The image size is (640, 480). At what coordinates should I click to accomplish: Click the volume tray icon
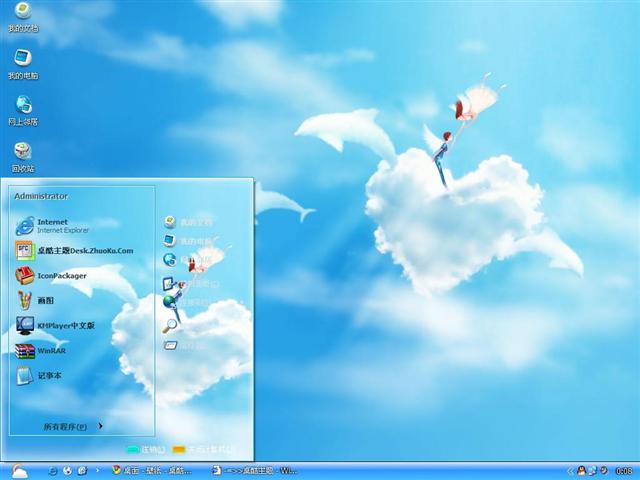(x=603, y=471)
